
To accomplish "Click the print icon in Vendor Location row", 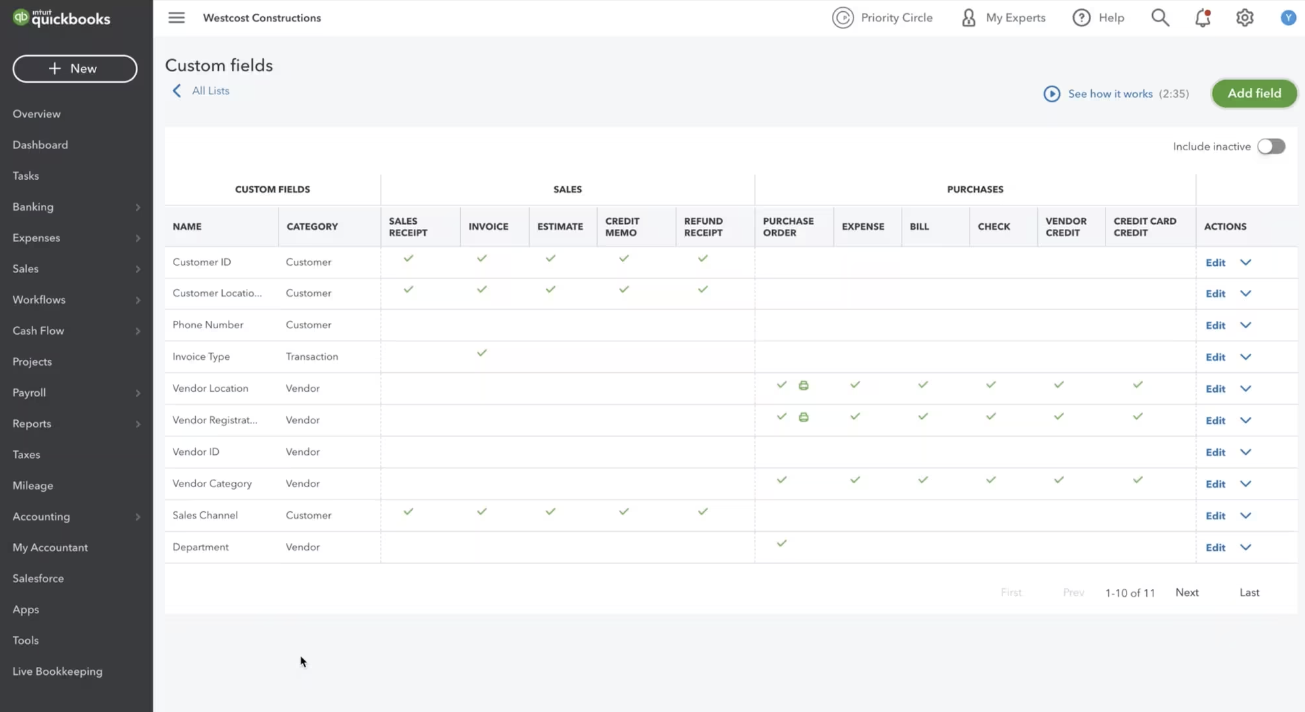I will pyautogui.click(x=803, y=385).
